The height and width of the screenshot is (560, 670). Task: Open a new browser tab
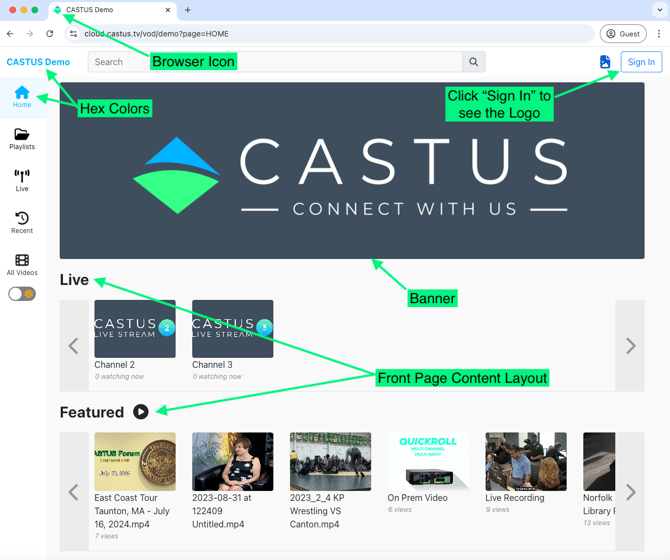coord(188,10)
